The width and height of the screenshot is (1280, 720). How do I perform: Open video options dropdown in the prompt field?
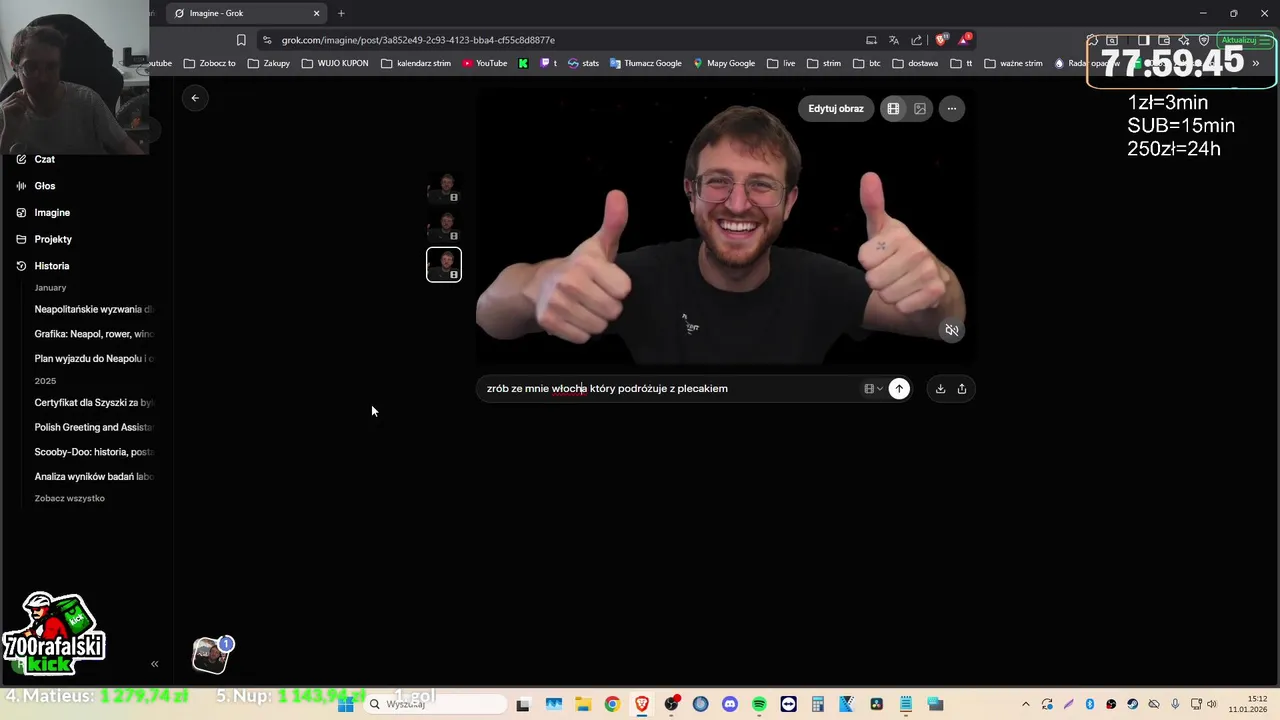[x=873, y=389]
